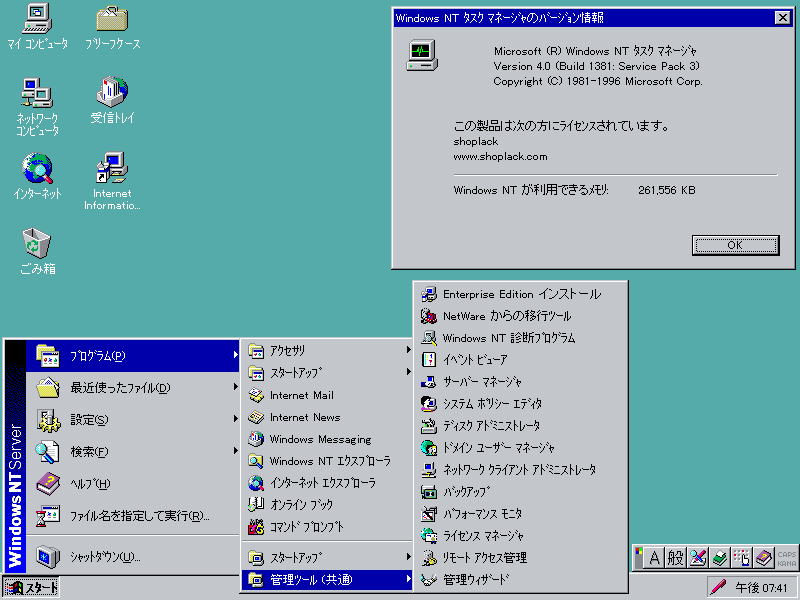Click the Version 4.0 (Build 1381: Service Pack 3) text
Viewport: 800px width, 600px height.
[x=596, y=66]
